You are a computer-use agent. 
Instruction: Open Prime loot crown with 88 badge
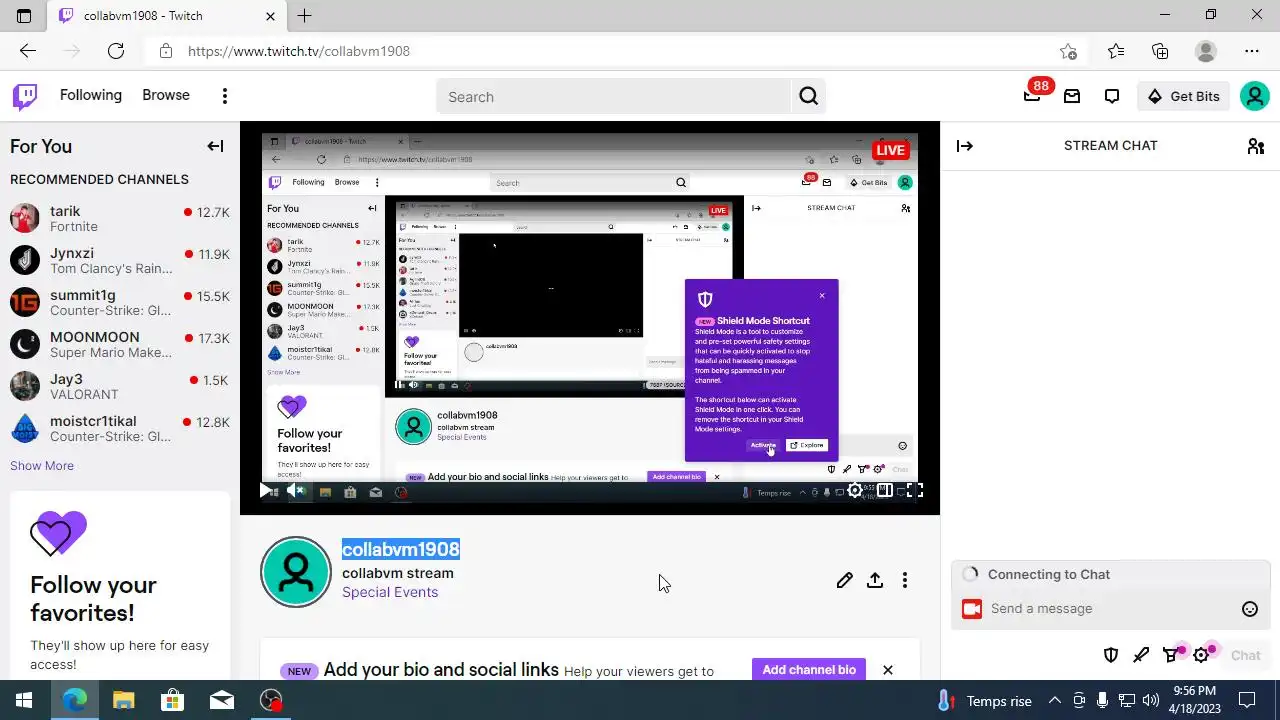click(x=1032, y=96)
